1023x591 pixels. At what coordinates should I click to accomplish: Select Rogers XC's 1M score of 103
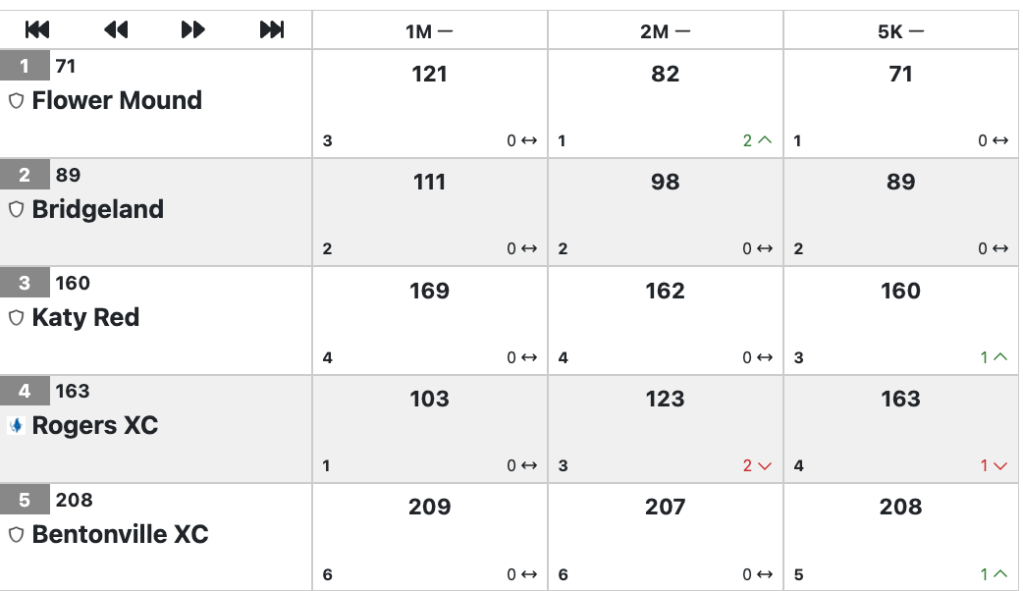[x=429, y=399]
